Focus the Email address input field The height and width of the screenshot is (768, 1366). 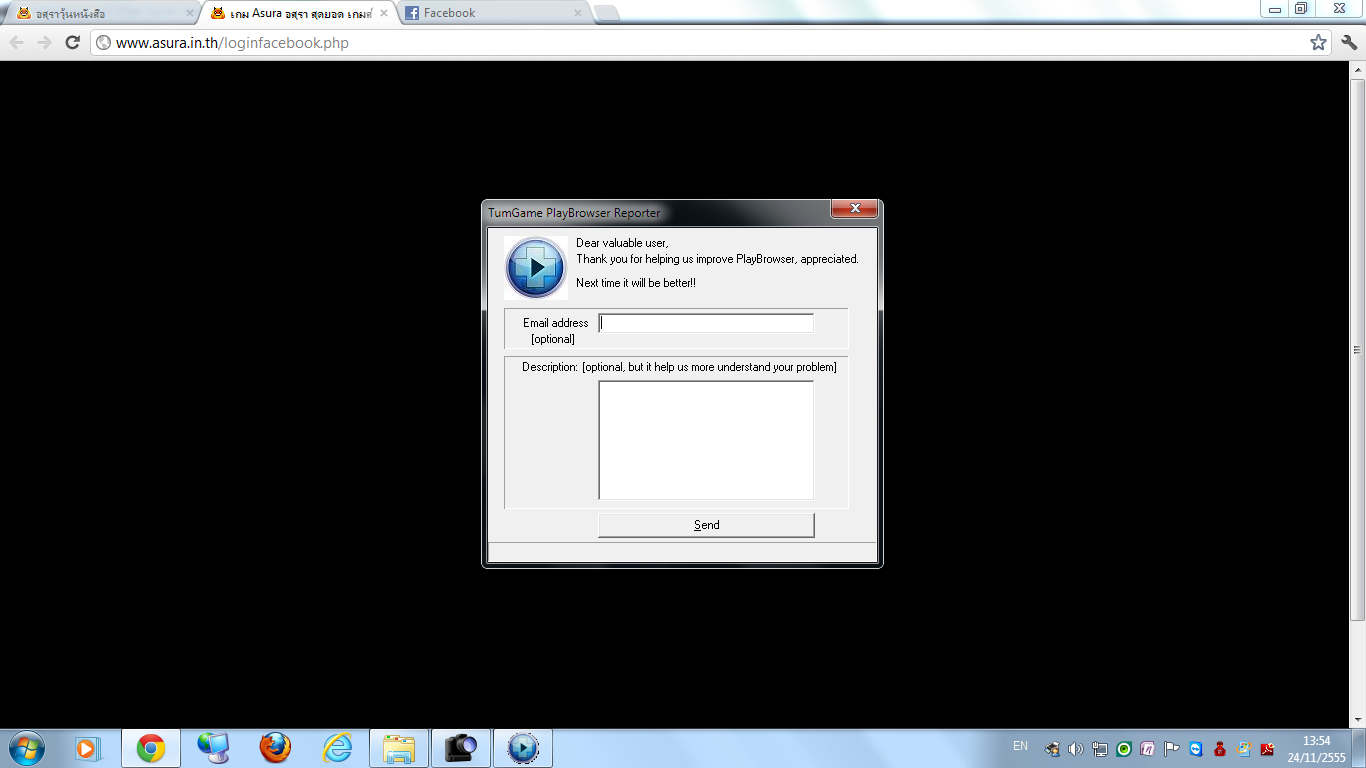(x=706, y=323)
